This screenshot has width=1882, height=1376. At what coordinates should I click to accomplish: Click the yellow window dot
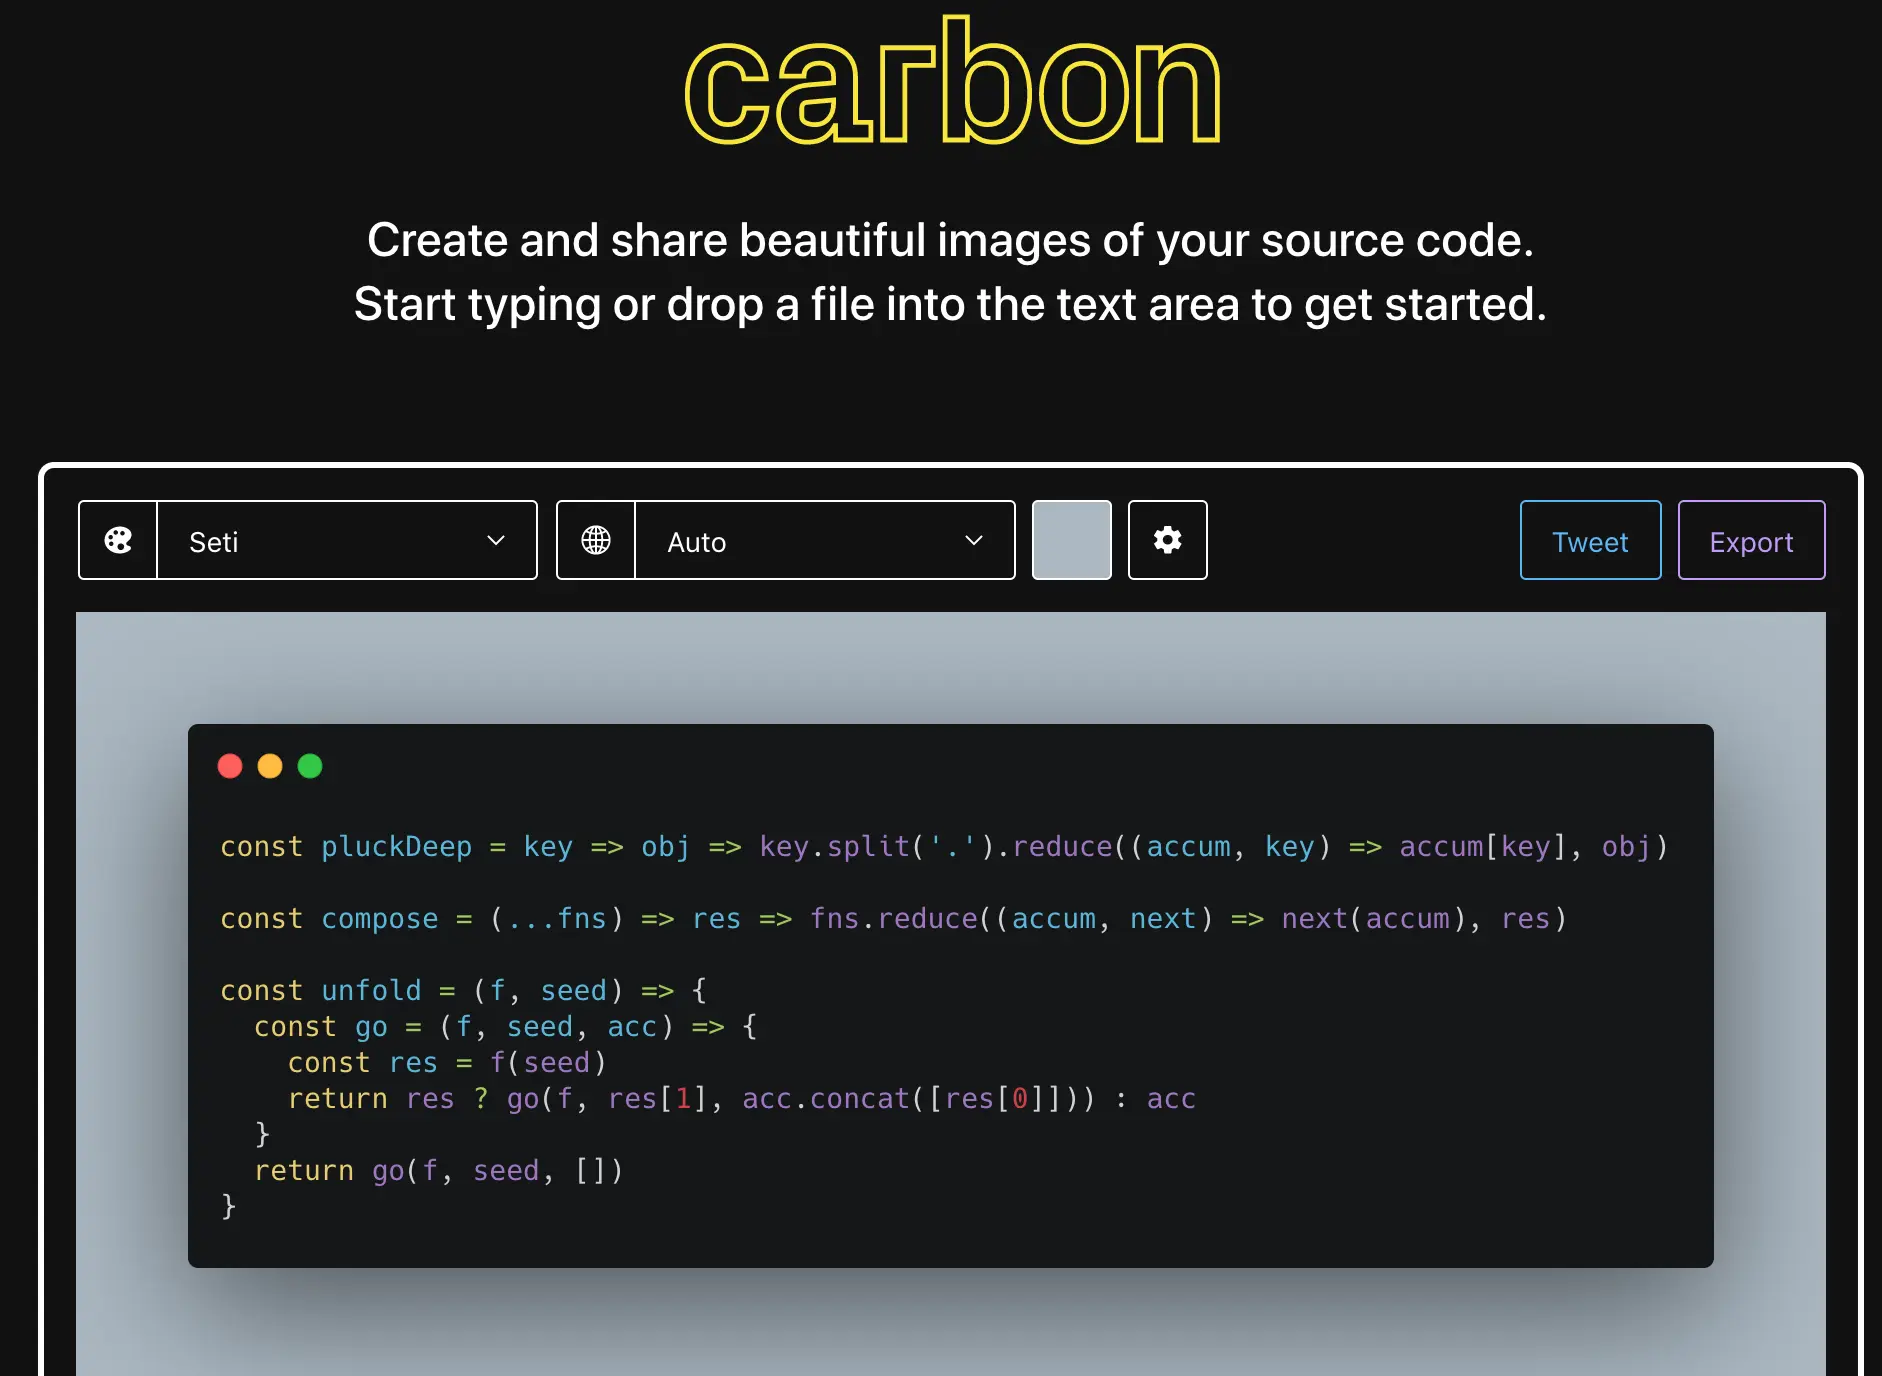point(270,766)
